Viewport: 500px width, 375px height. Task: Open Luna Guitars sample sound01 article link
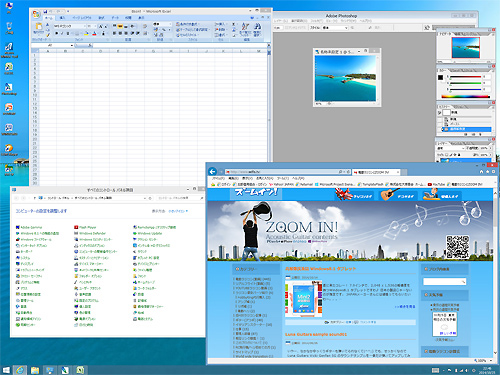[316, 334]
